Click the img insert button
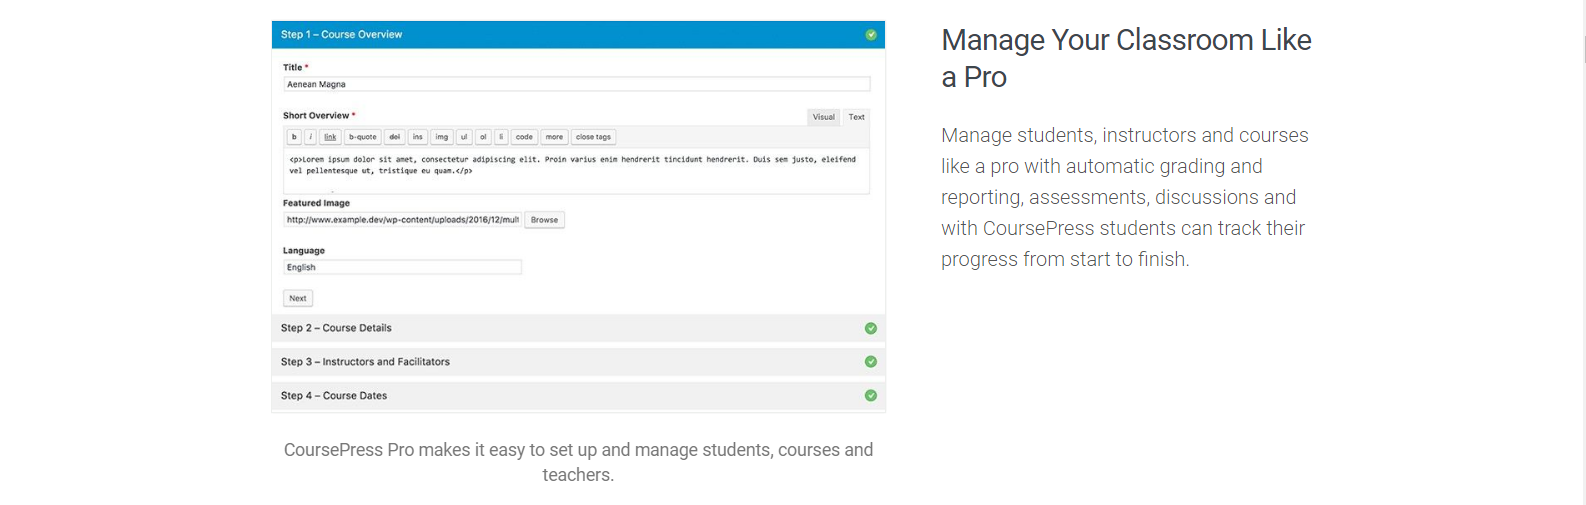1586x505 pixels. pos(442,137)
